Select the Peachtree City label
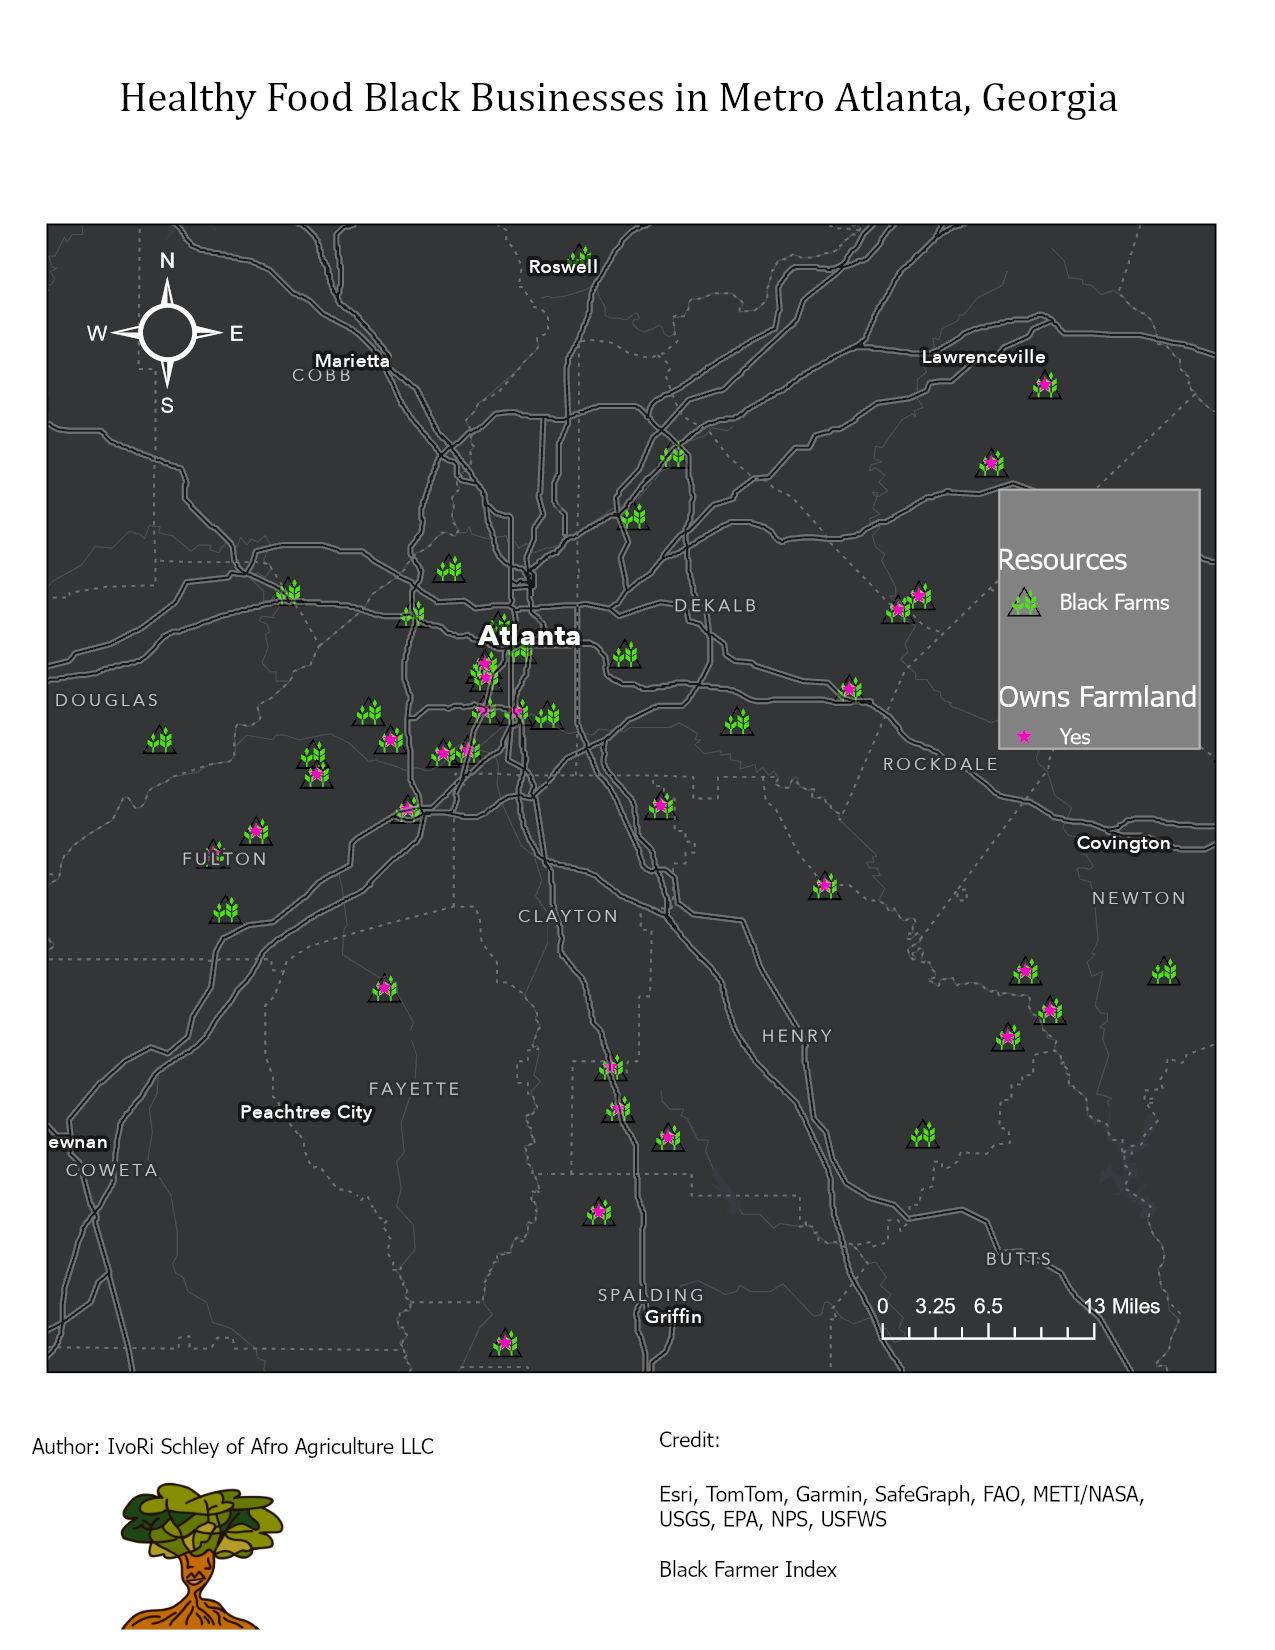 tap(306, 1112)
